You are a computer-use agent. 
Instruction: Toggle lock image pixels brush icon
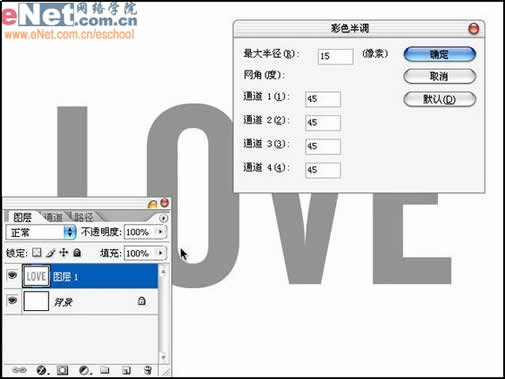pos(50,253)
